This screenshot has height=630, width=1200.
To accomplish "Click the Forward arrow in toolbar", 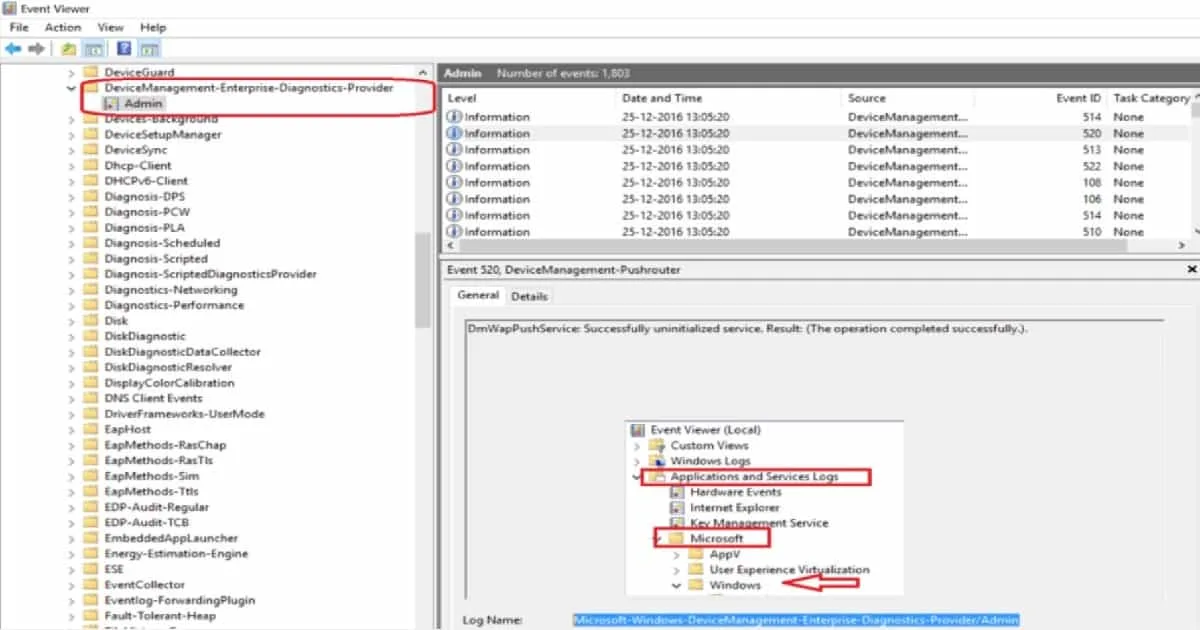I will [x=37, y=49].
